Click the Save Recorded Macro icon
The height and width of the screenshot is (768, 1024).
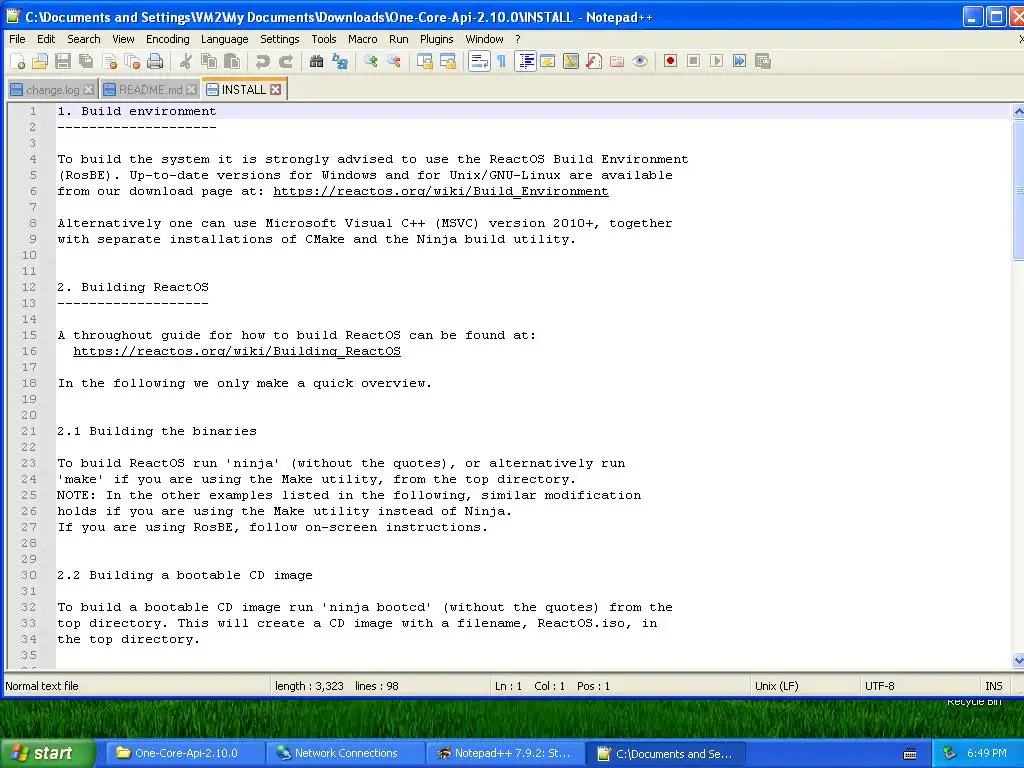(762, 61)
